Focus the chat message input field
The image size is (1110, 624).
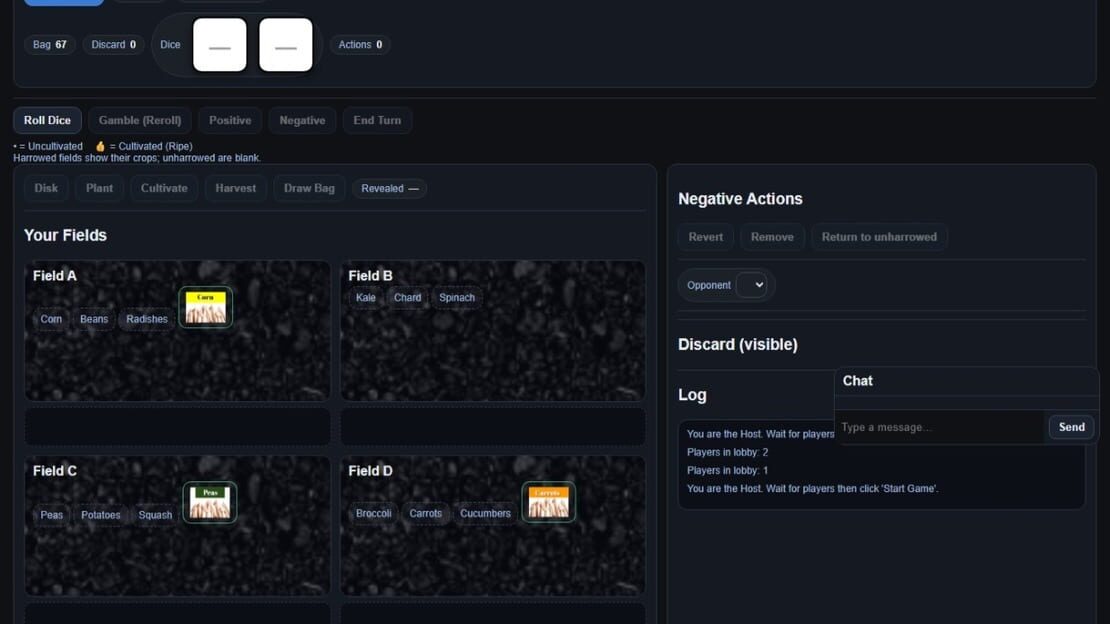pyautogui.click(x=939, y=427)
